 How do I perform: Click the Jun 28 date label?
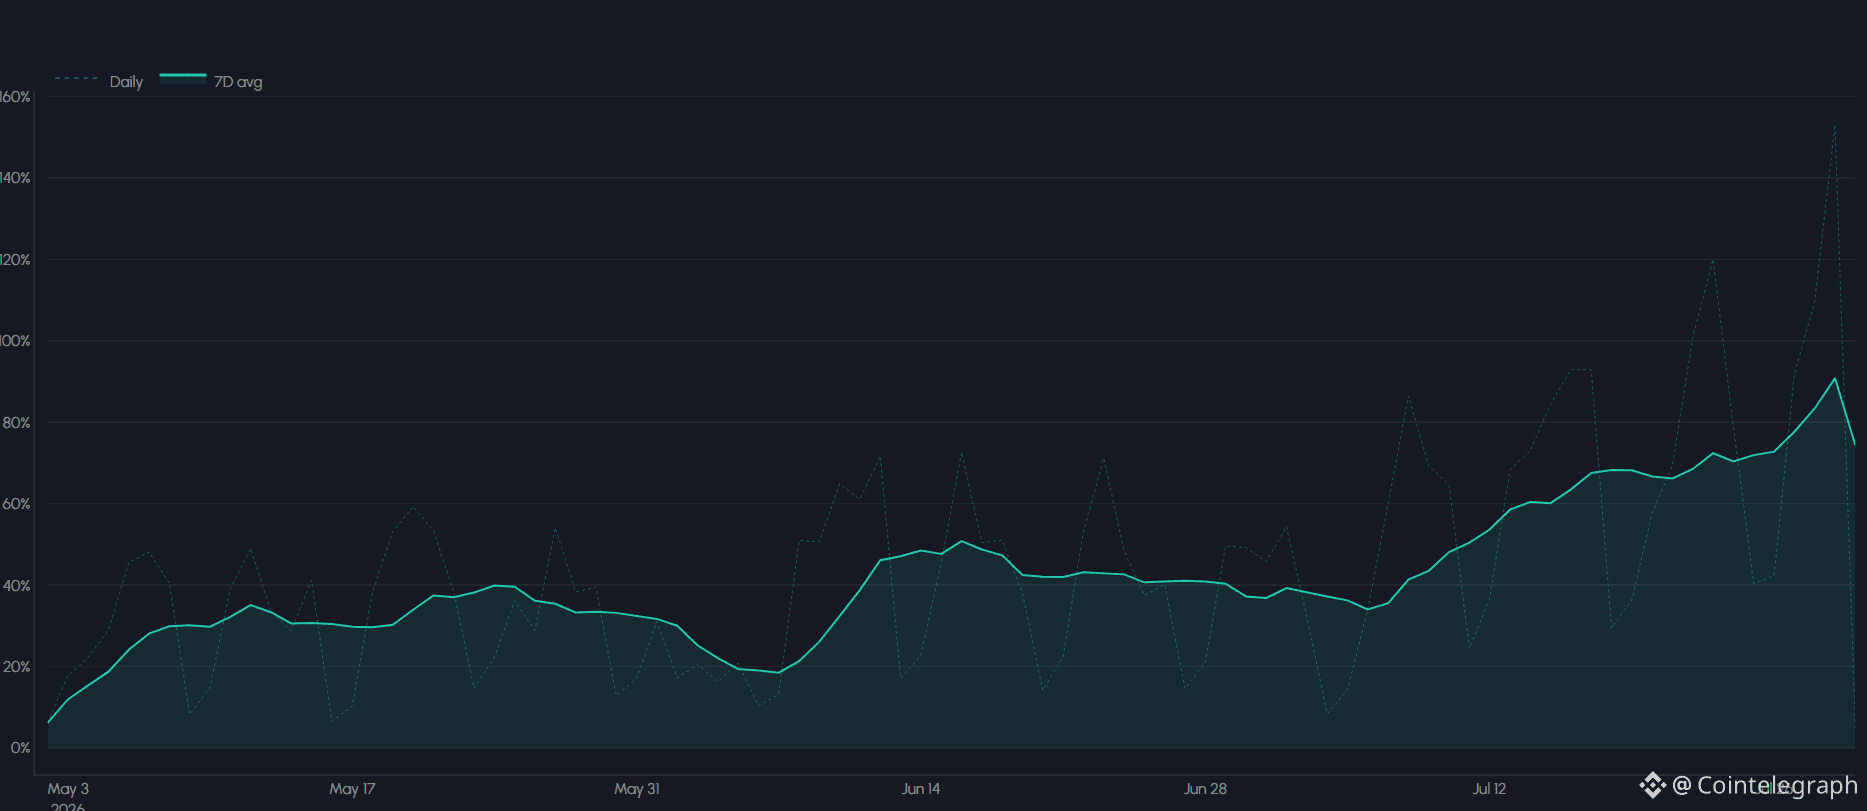coord(1205,789)
